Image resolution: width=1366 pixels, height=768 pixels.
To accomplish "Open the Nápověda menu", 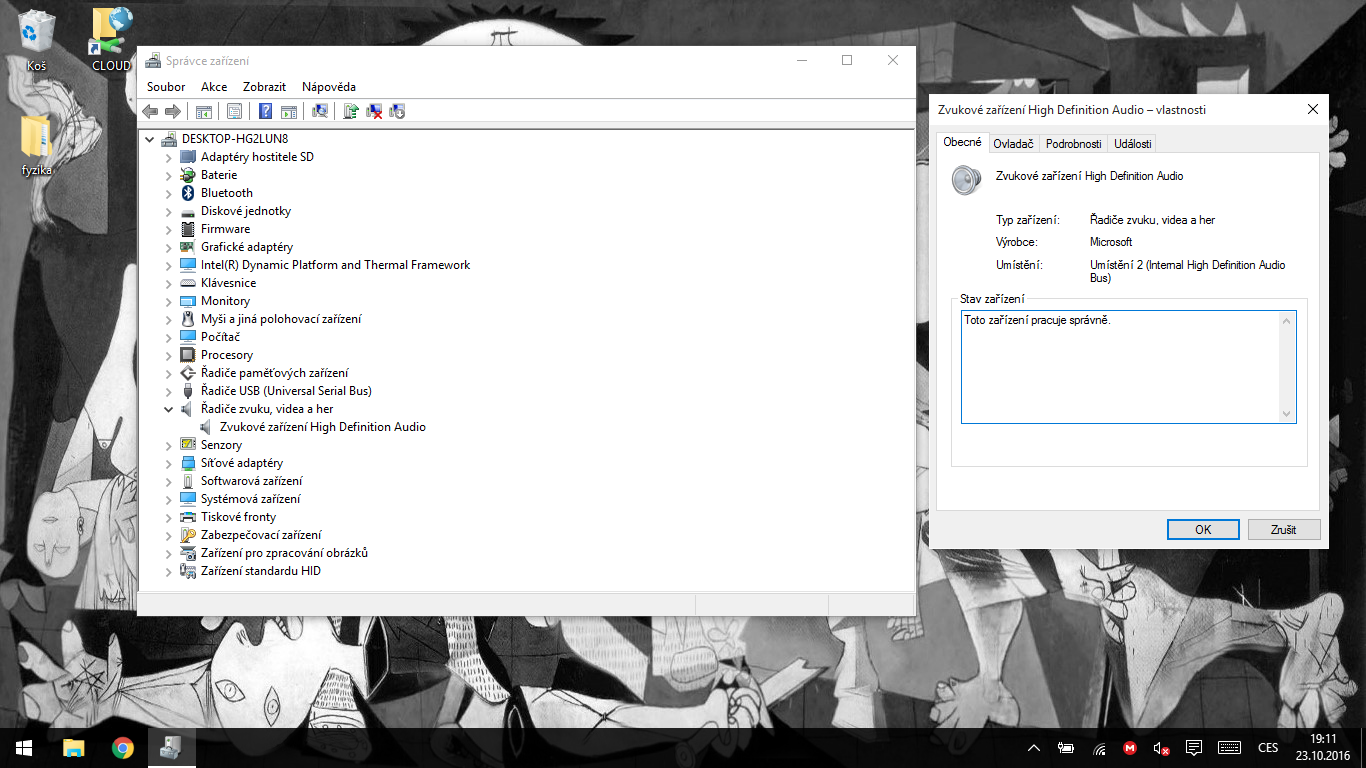I will coord(329,87).
